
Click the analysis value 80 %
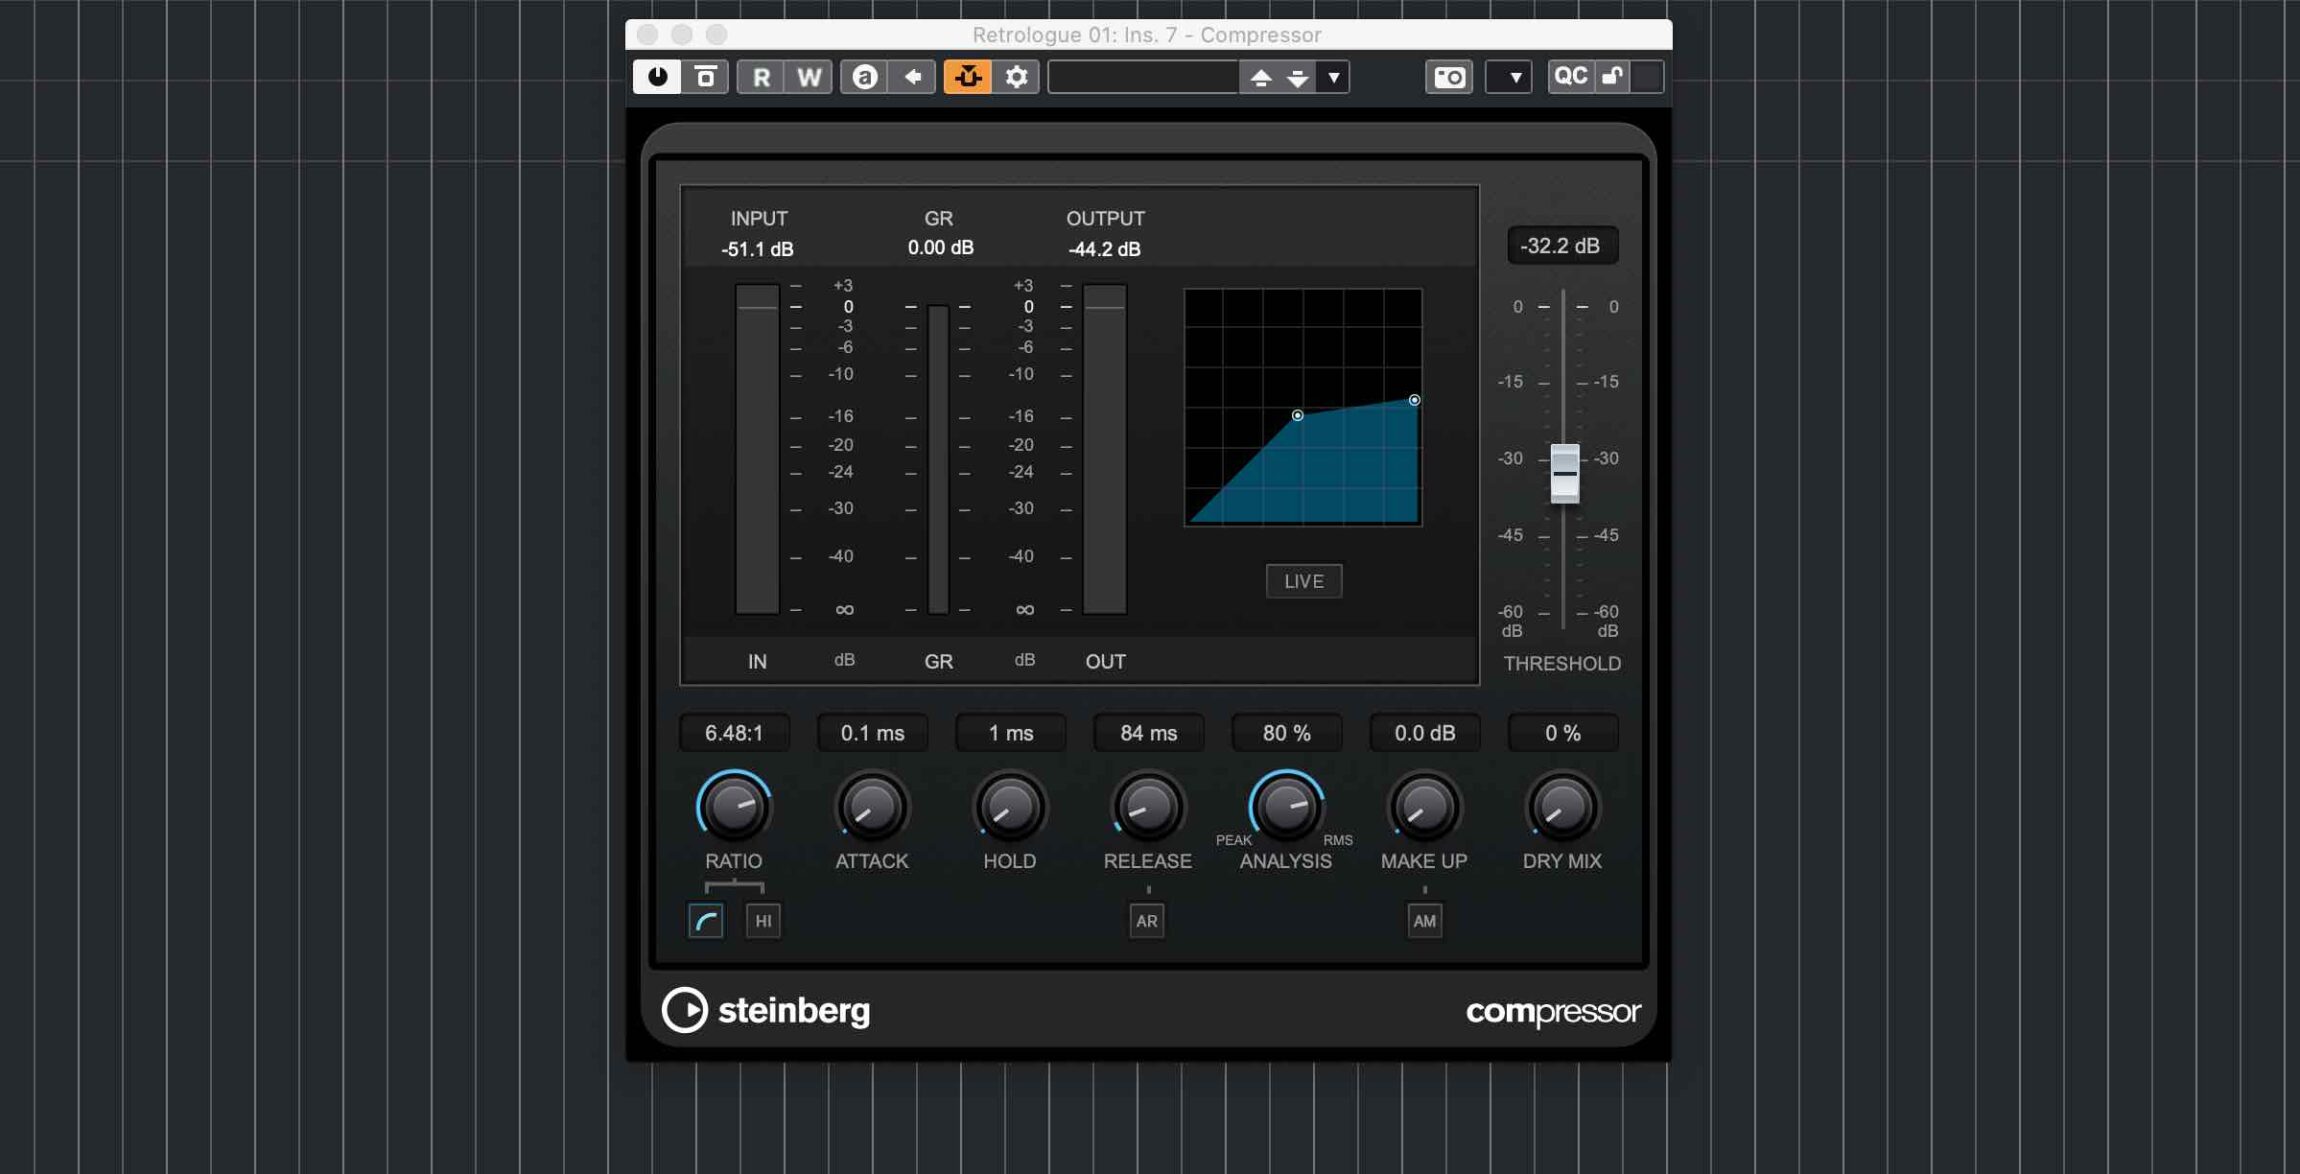coord(1286,733)
